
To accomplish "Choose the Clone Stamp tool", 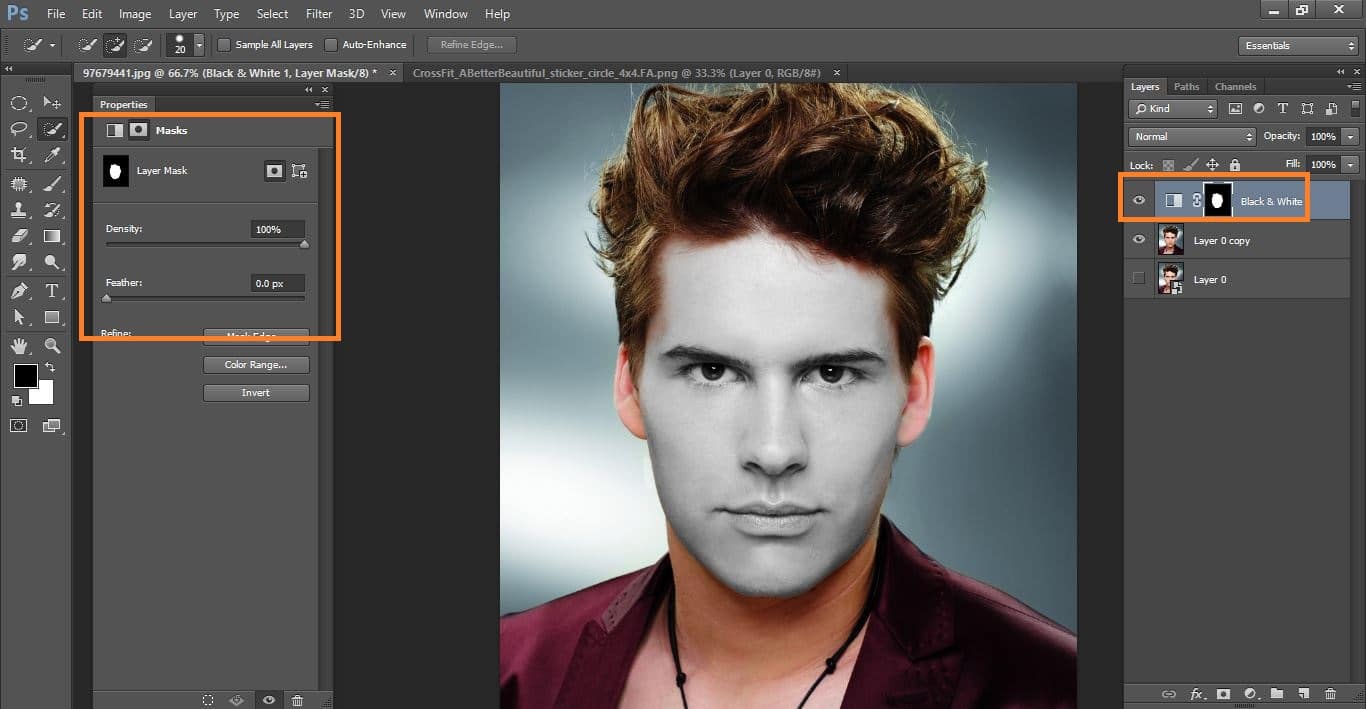I will tap(19, 210).
